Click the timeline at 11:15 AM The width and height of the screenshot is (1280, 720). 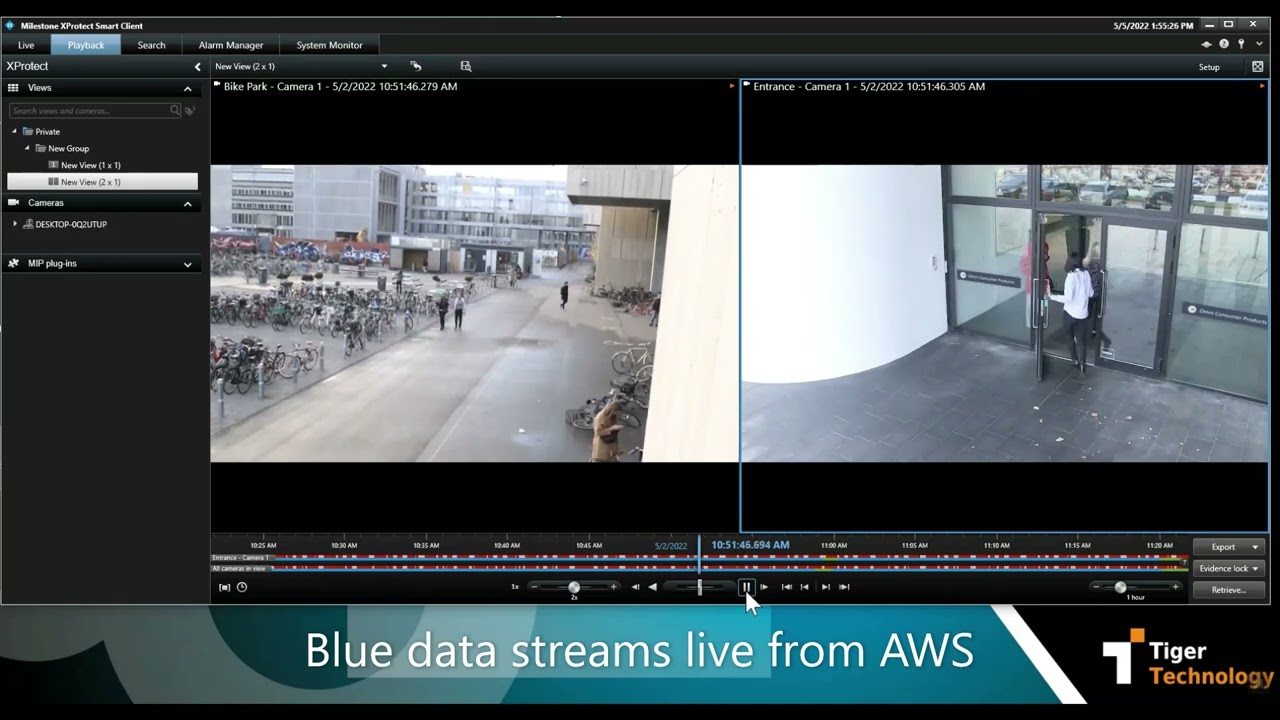(x=1077, y=546)
